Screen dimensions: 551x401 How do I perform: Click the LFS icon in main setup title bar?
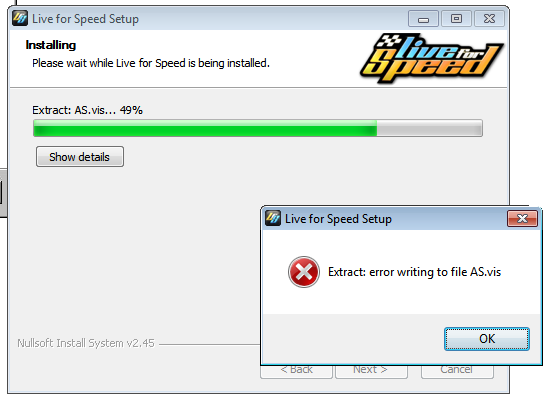tap(20, 18)
